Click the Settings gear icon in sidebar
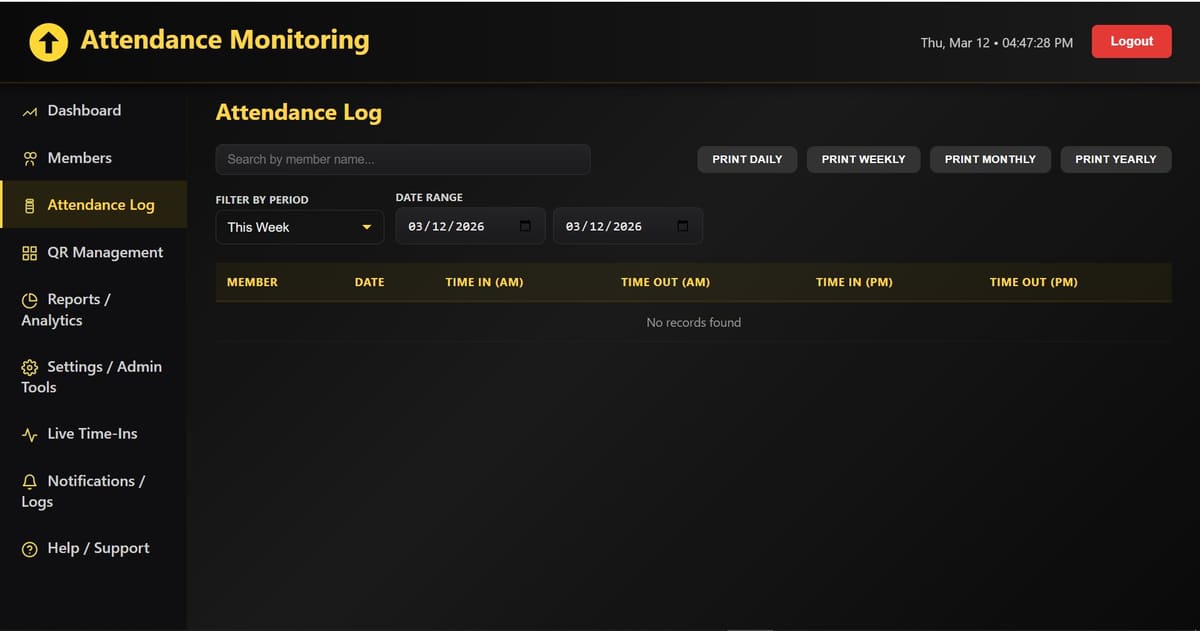 coord(30,367)
